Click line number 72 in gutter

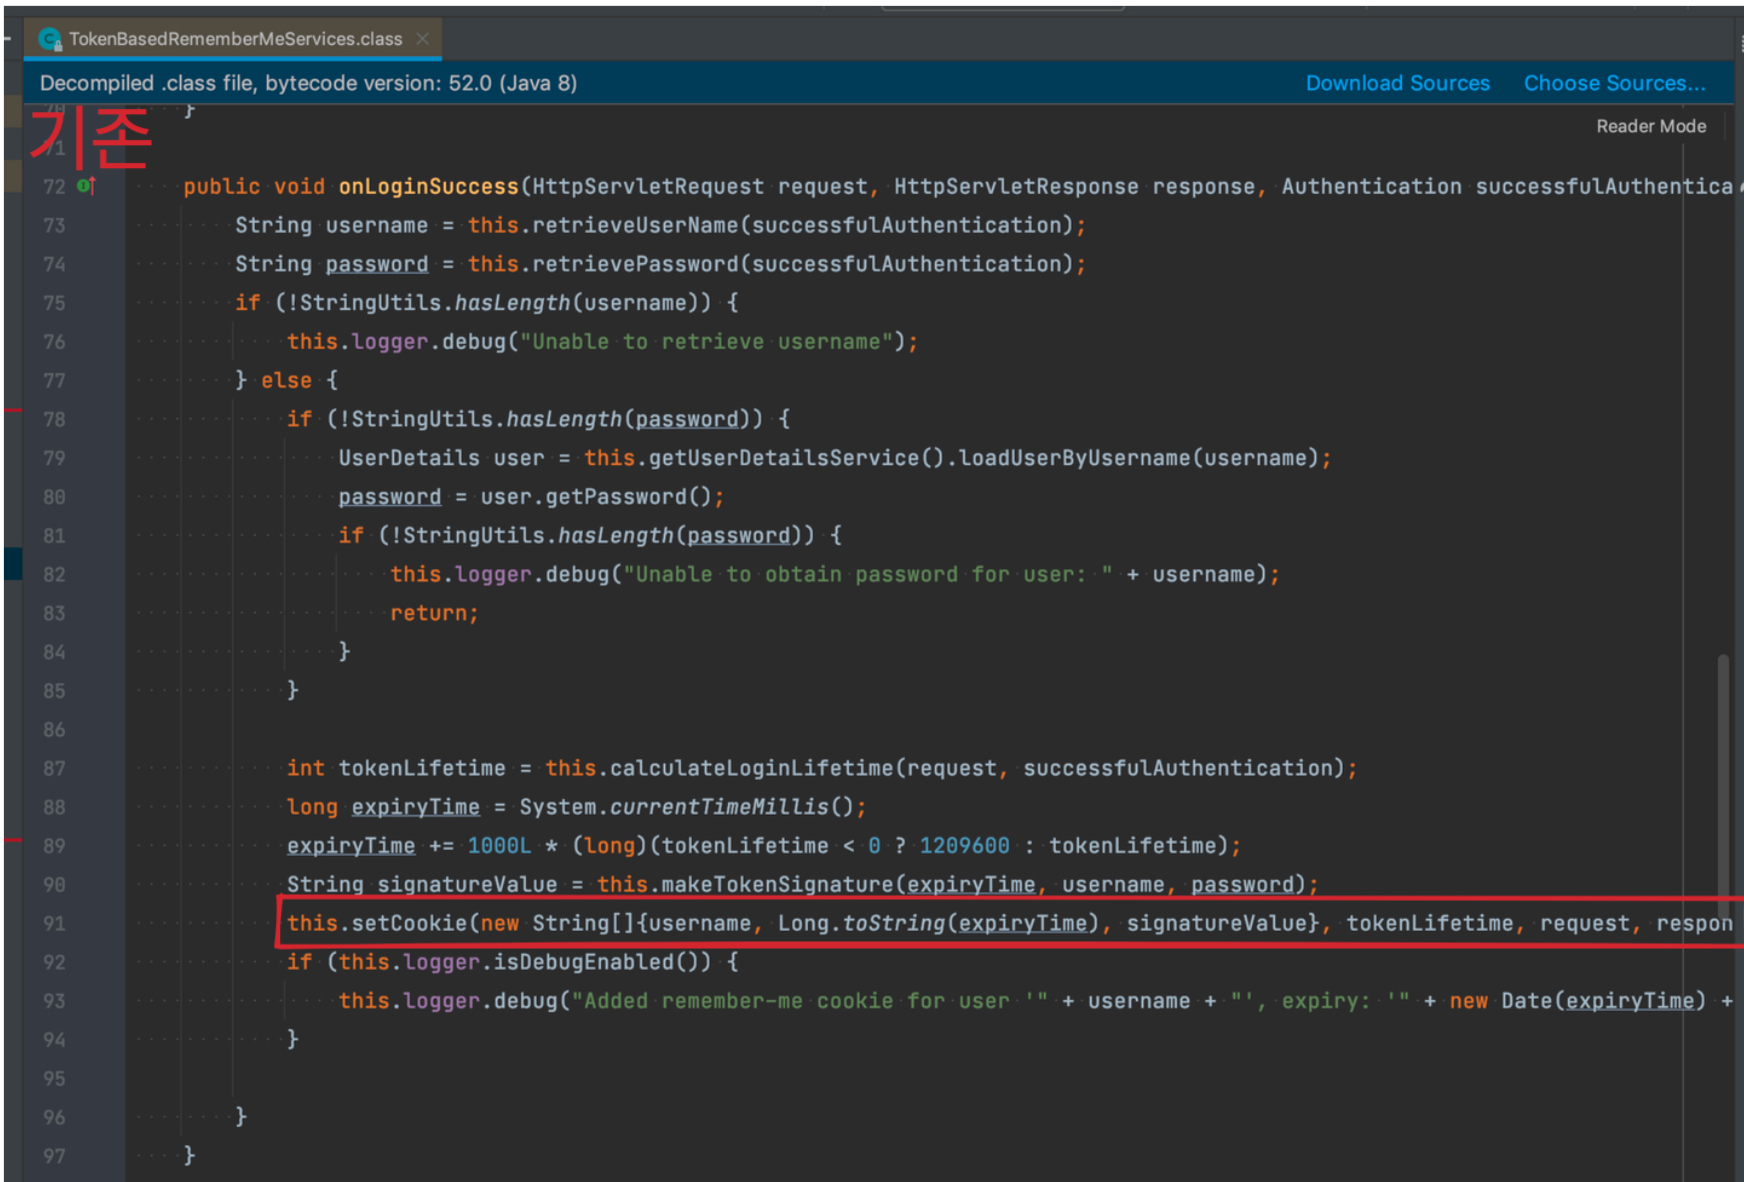point(54,187)
